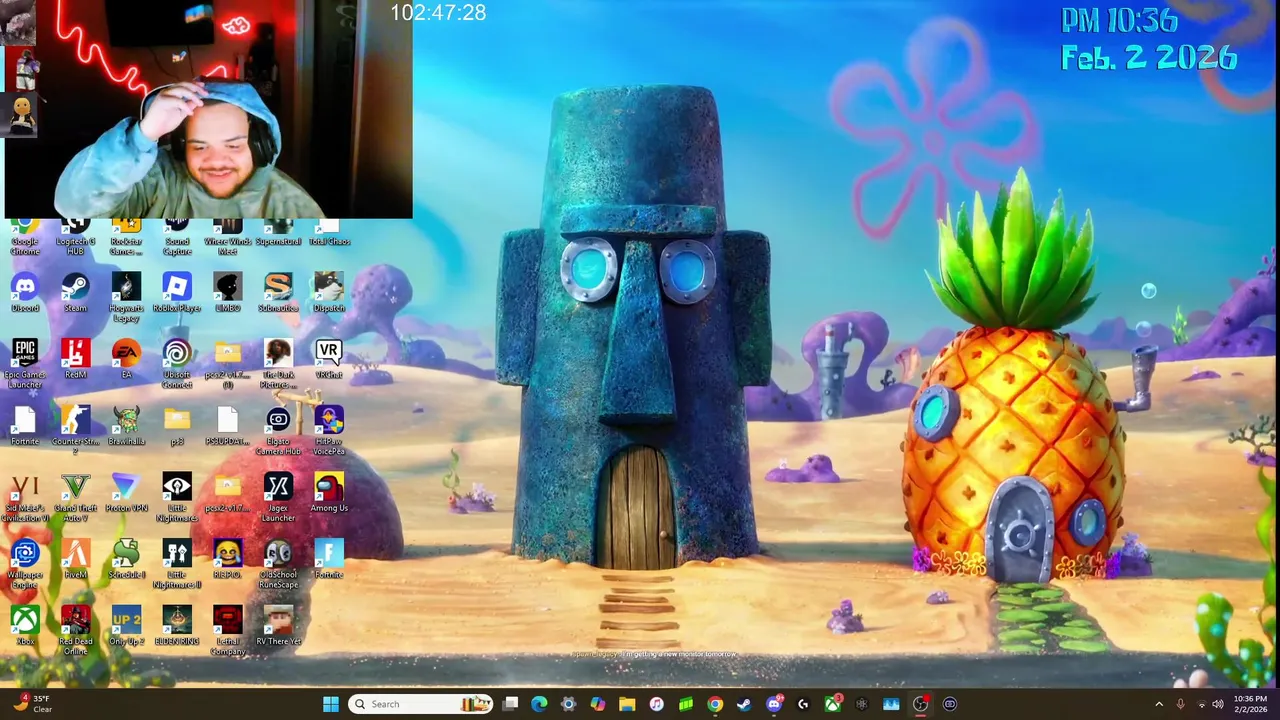This screenshot has width=1280, height=720.
Task: Select the Ubisoft Connect desktop icon
Action: coord(177,364)
